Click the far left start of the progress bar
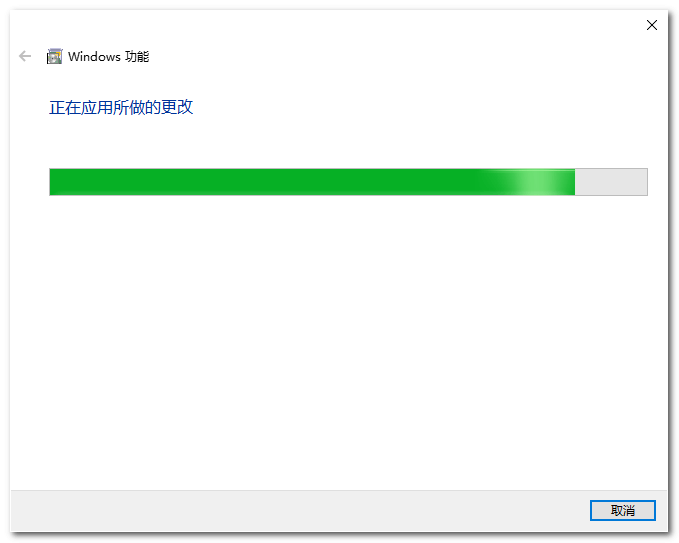Image resolution: width=679 pixels, height=543 pixels. 52,182
